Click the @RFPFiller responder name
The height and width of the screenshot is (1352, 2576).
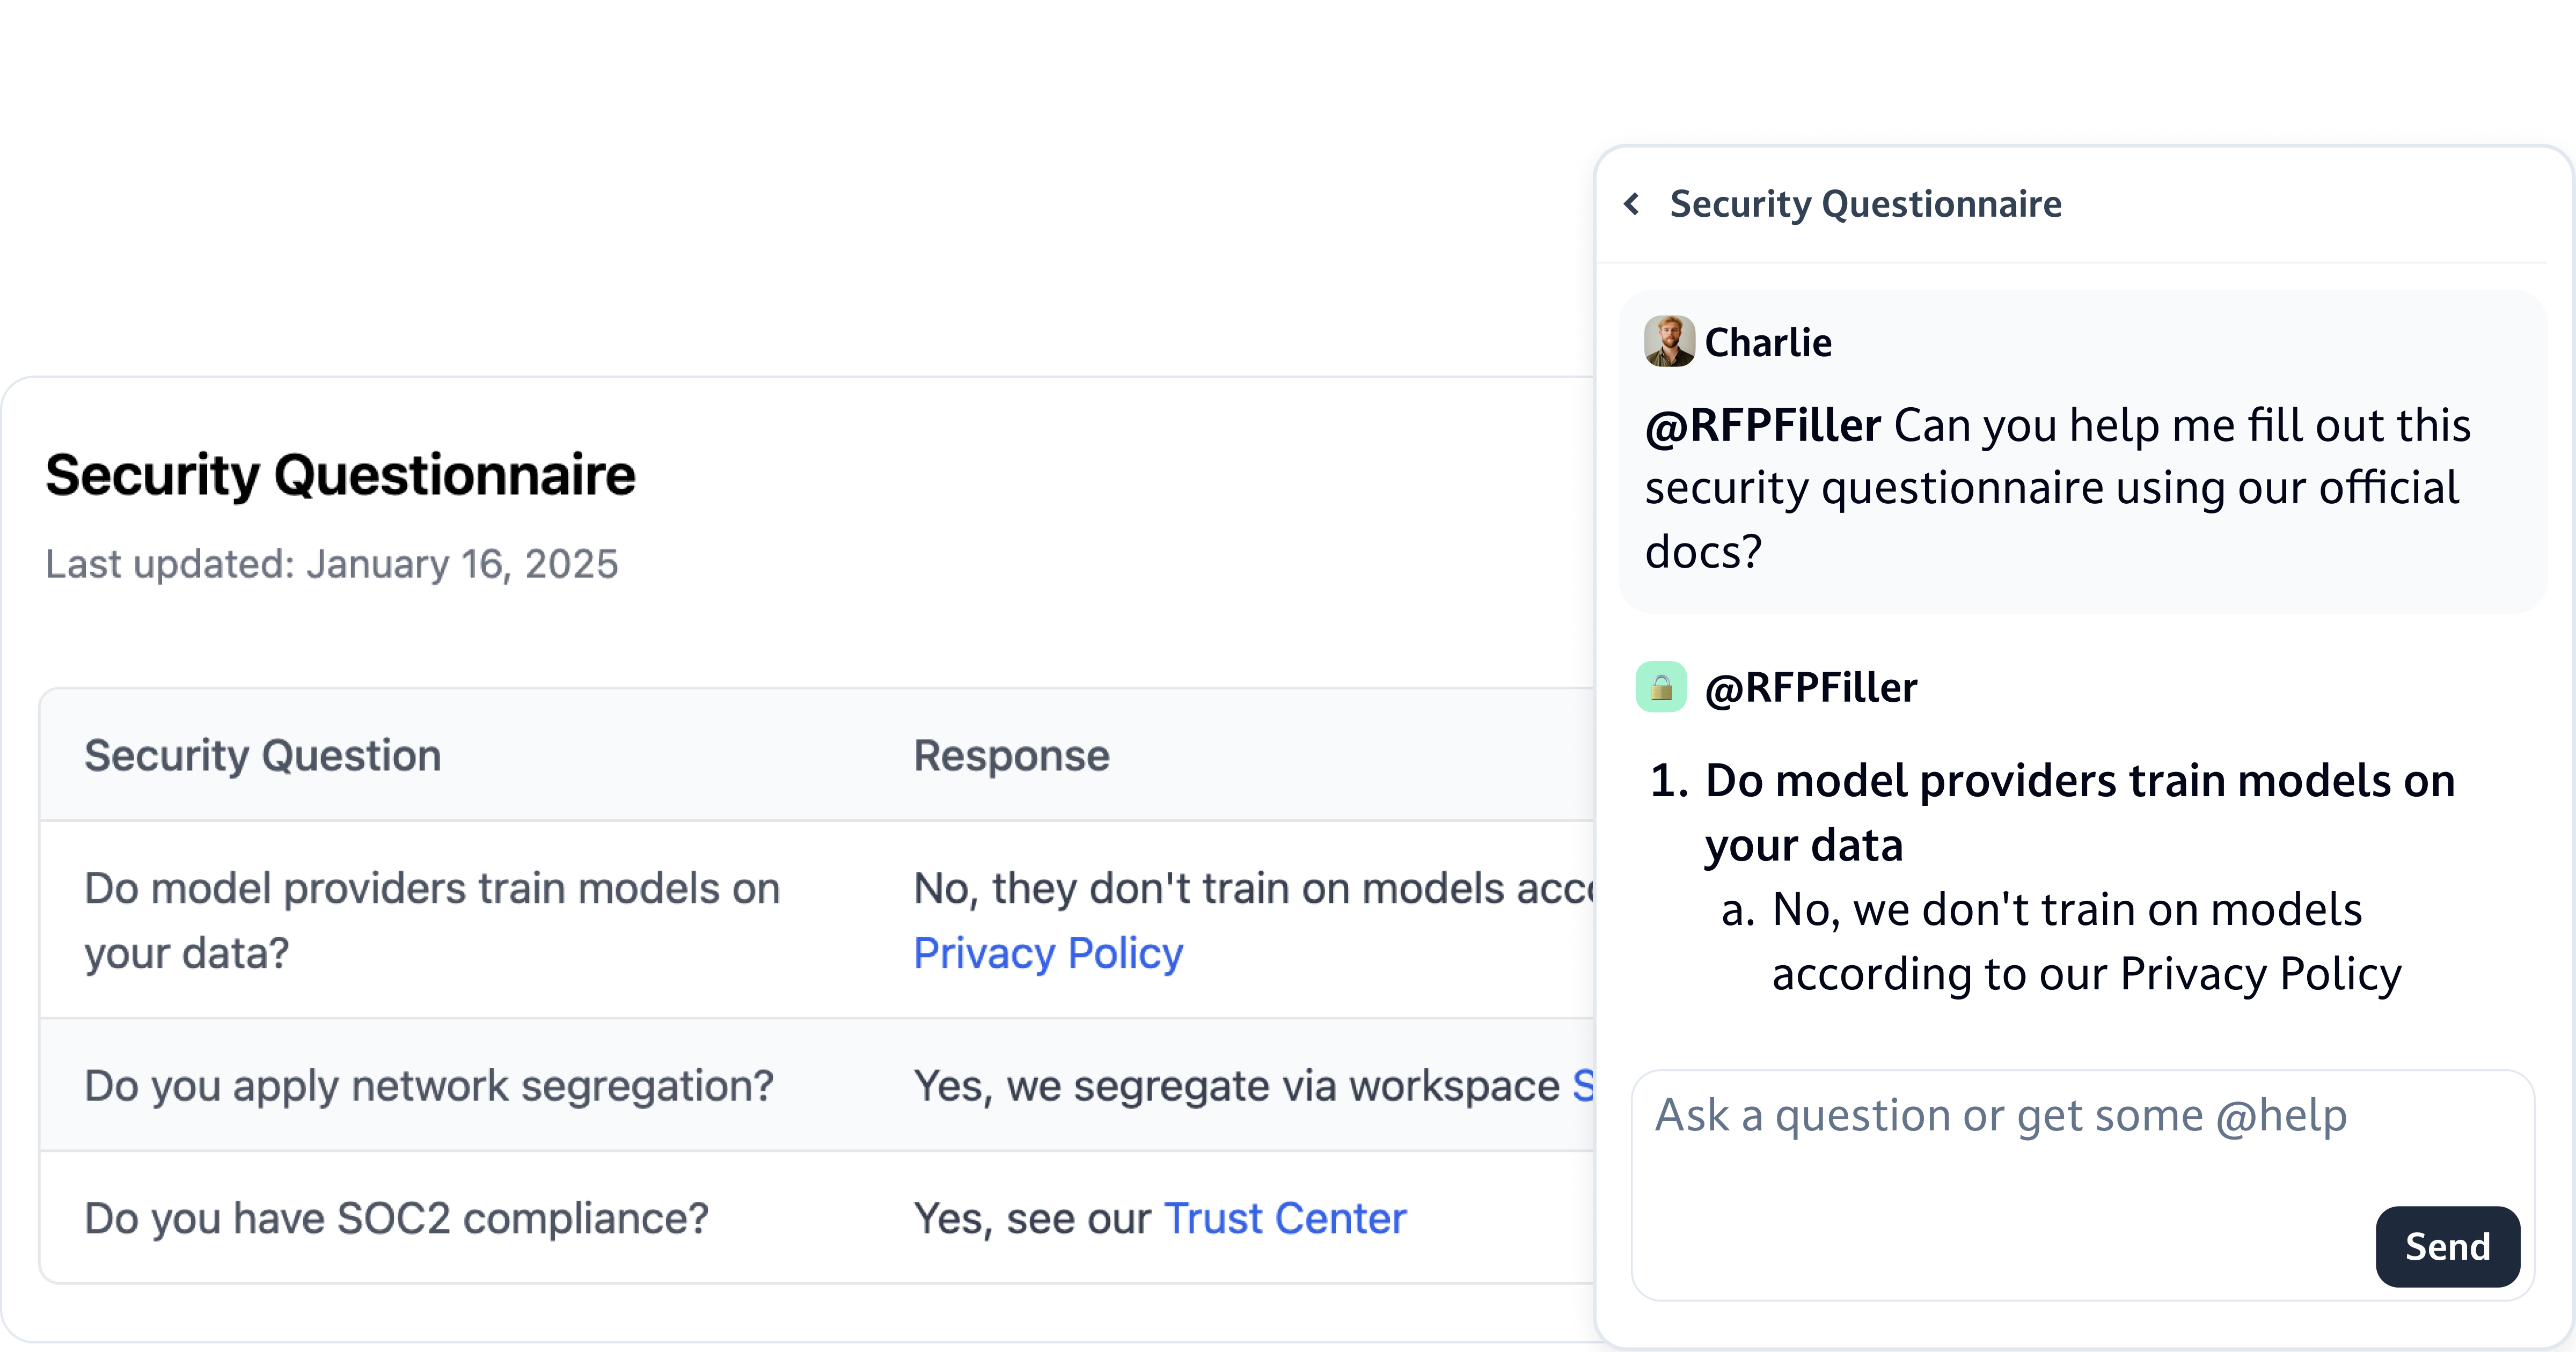click(x=1810, y=688)
